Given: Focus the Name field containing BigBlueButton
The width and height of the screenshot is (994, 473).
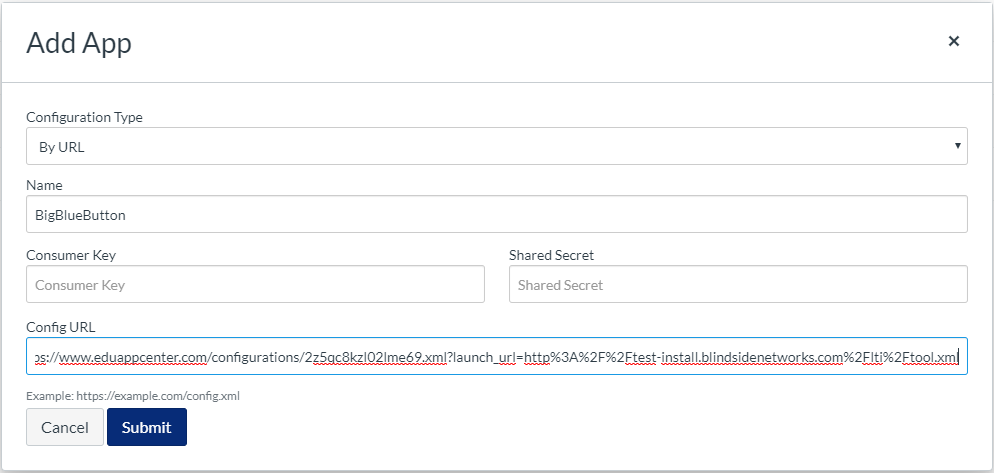Looking at the screenshot, I should coord(496,214).
